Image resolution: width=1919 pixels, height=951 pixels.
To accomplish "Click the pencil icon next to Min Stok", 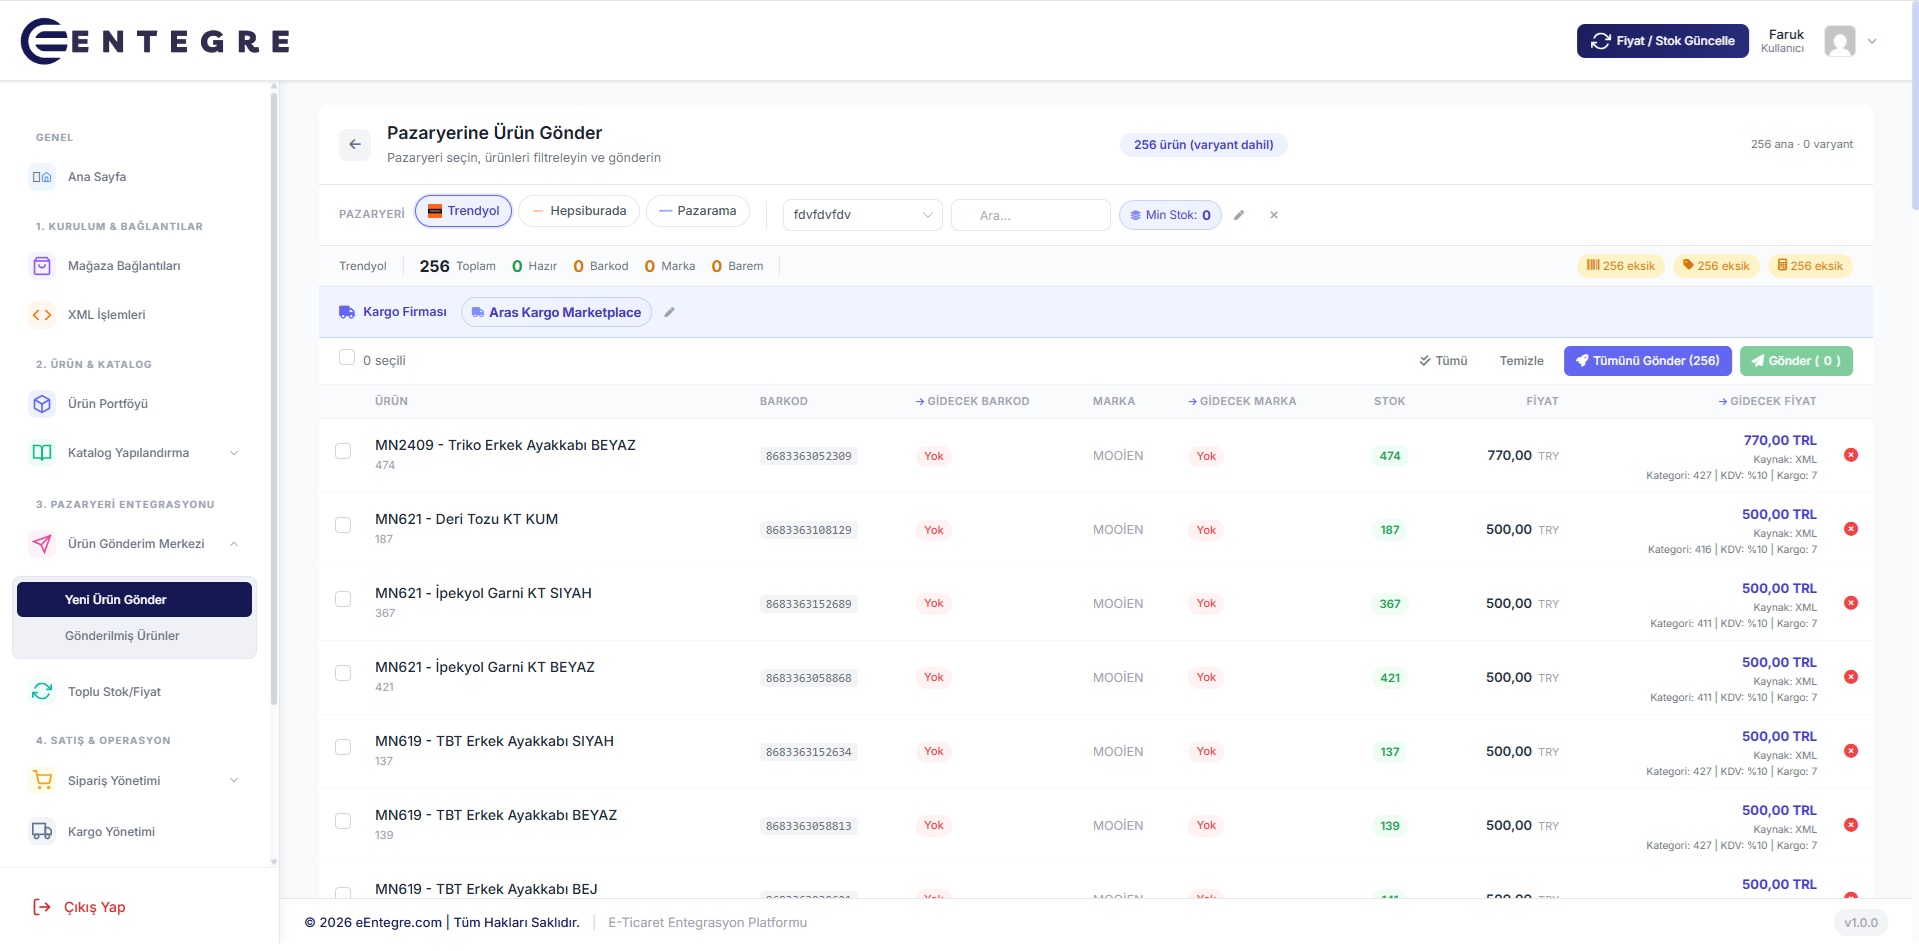I will (1239, 215).
